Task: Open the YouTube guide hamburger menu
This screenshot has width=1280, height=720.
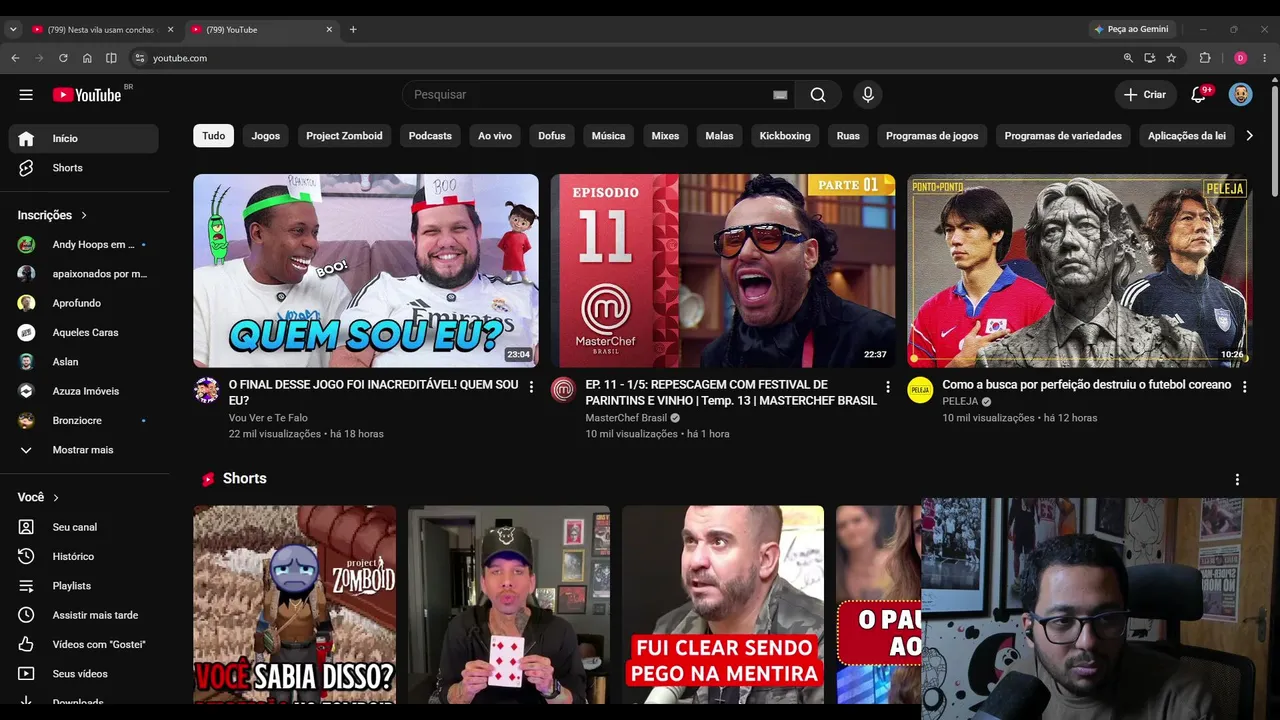Action: point(26,95)
